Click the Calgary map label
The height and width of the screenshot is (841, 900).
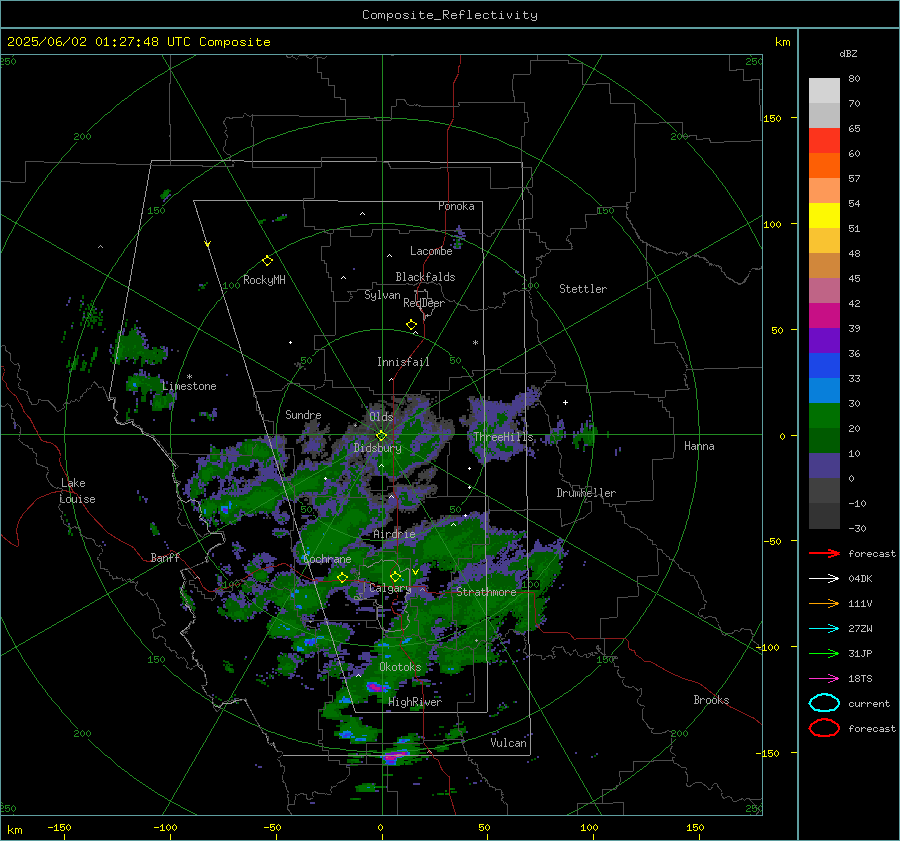(x=390, y=588)
